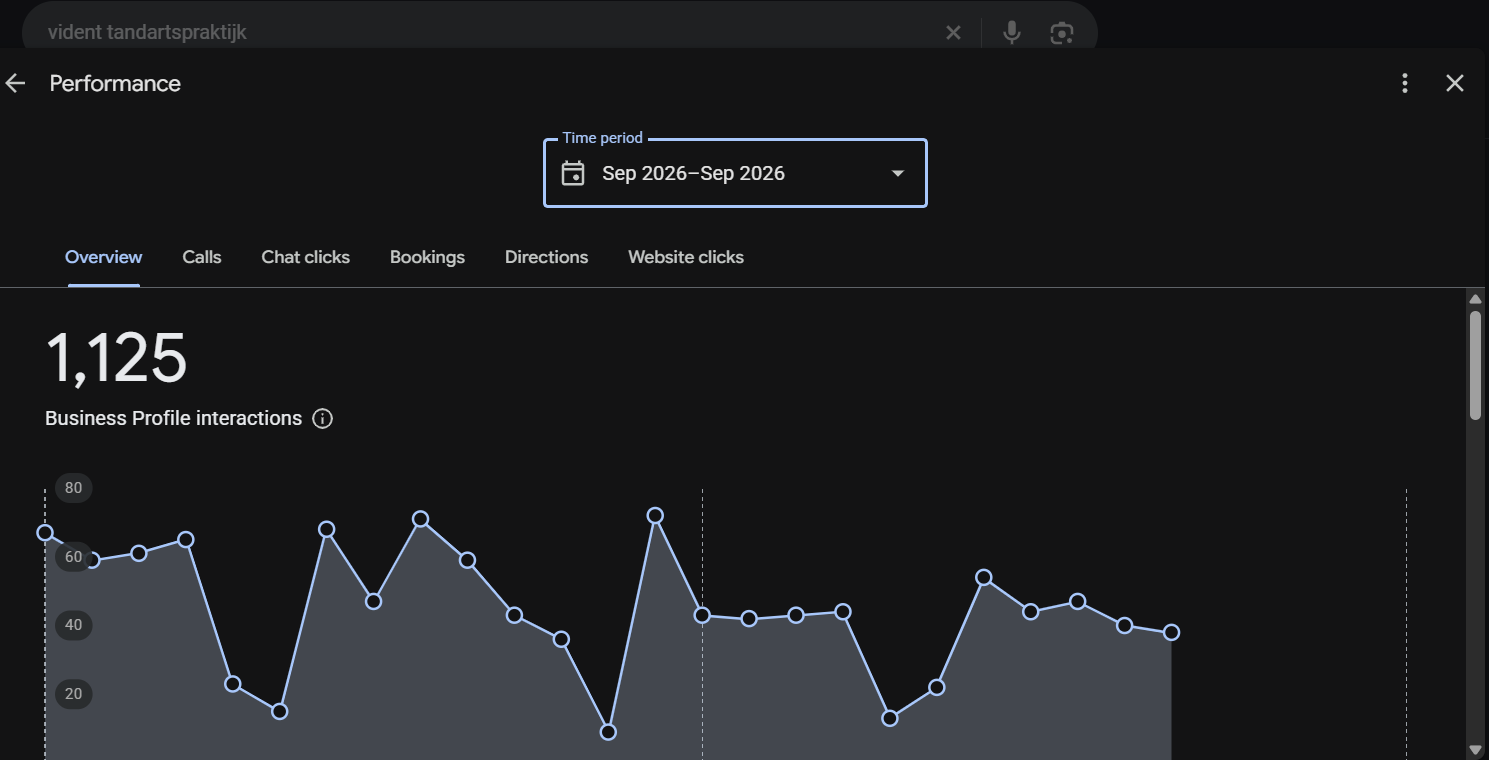The width and height of the screenshot is (1489, 760).
Task: Click the calendar icon in Time period
Action: click(573, 173)
